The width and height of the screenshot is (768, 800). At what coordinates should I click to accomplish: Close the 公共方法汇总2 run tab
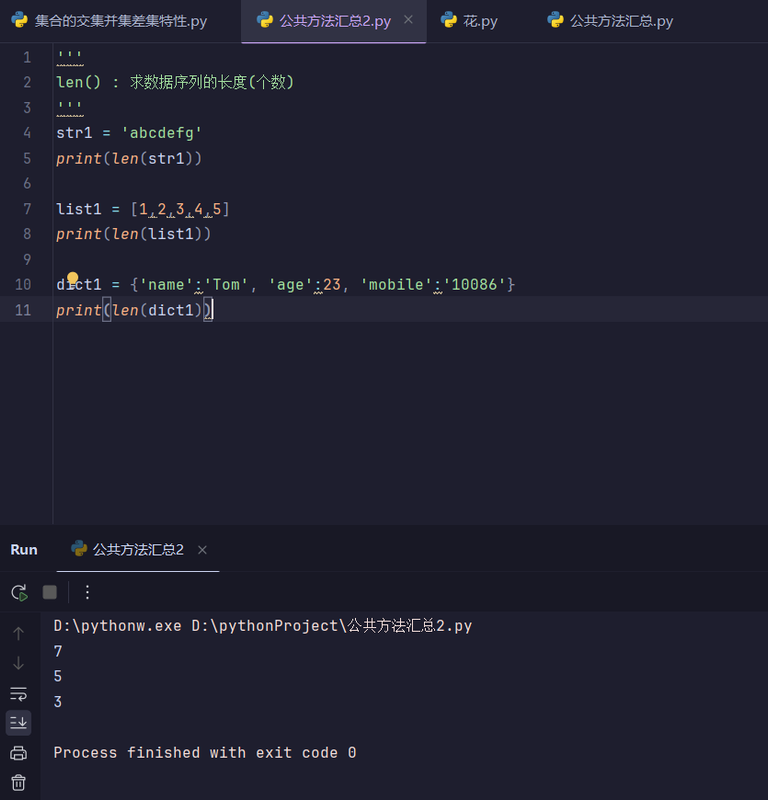[203, 550]
